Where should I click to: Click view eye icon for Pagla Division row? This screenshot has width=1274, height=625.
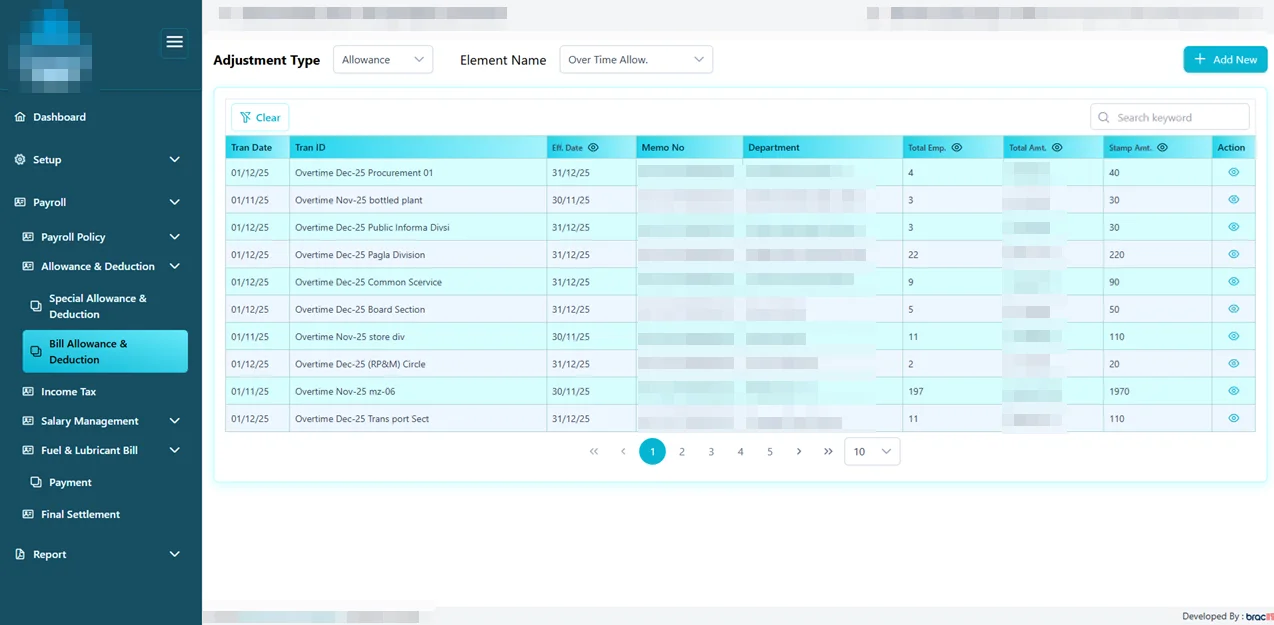pos(1233,254)
